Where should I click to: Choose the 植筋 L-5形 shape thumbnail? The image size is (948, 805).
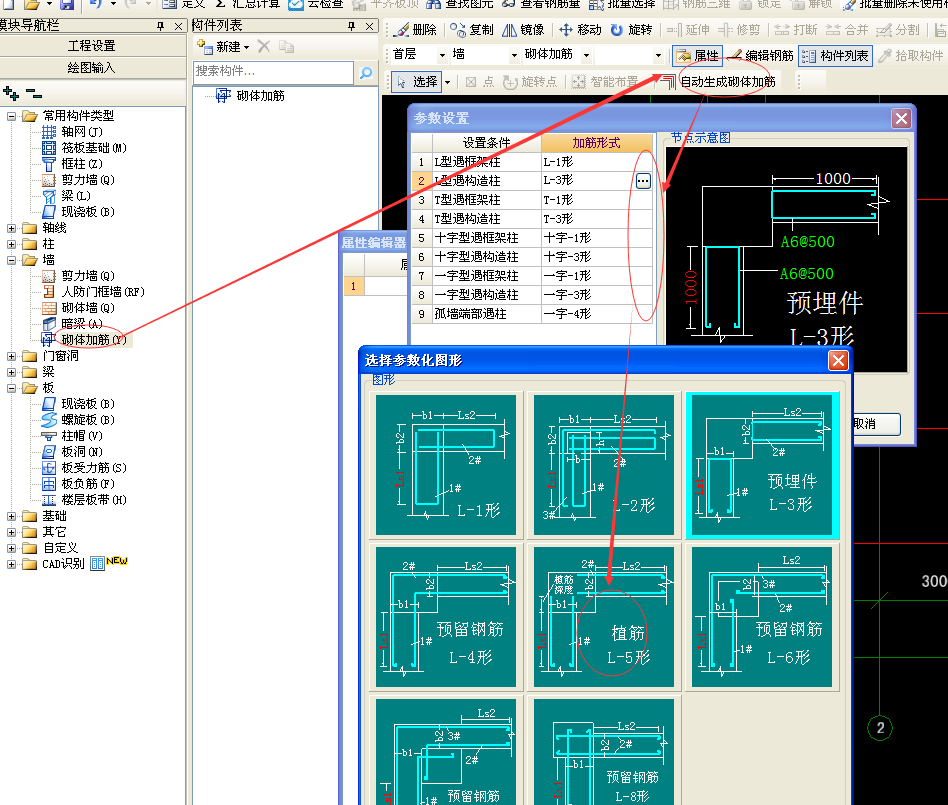pyautogui.click(x=603, y=617)
